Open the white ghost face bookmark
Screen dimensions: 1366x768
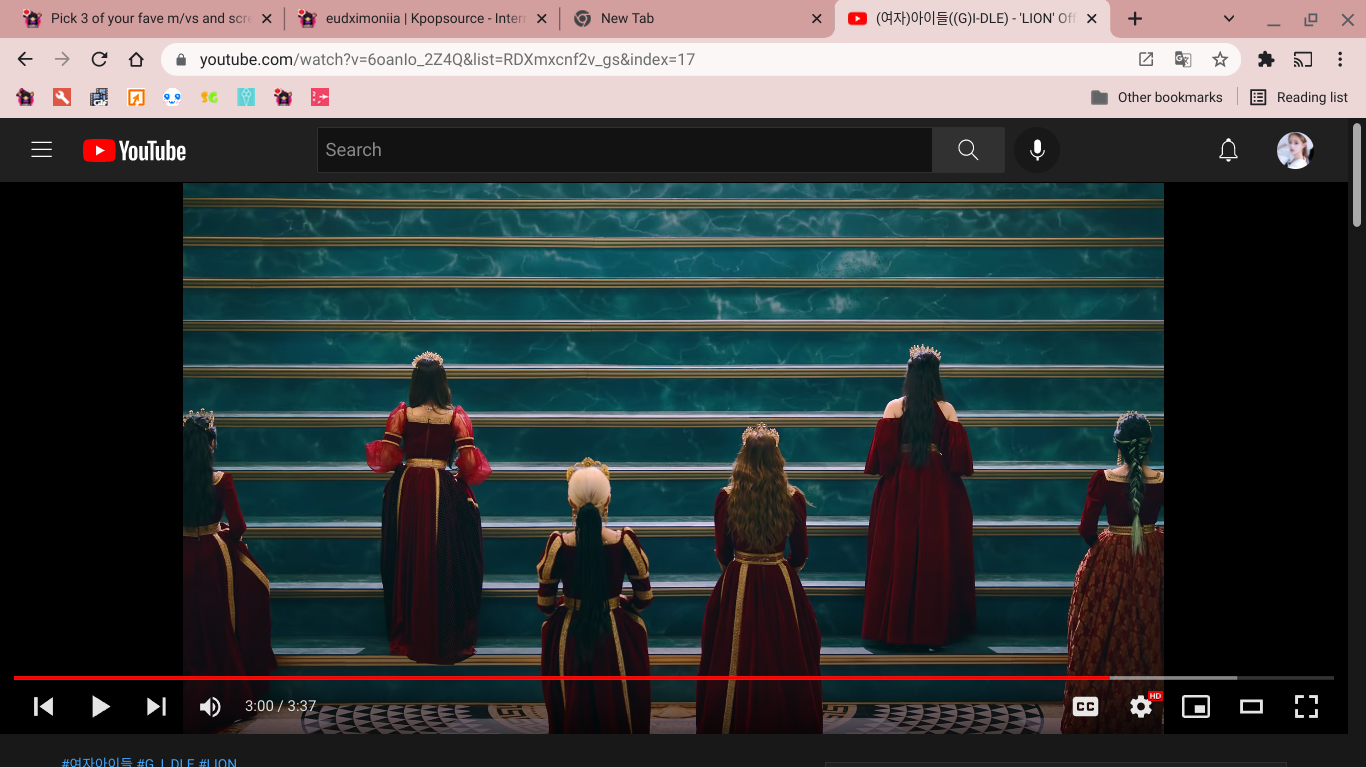(x=172, y=97)
